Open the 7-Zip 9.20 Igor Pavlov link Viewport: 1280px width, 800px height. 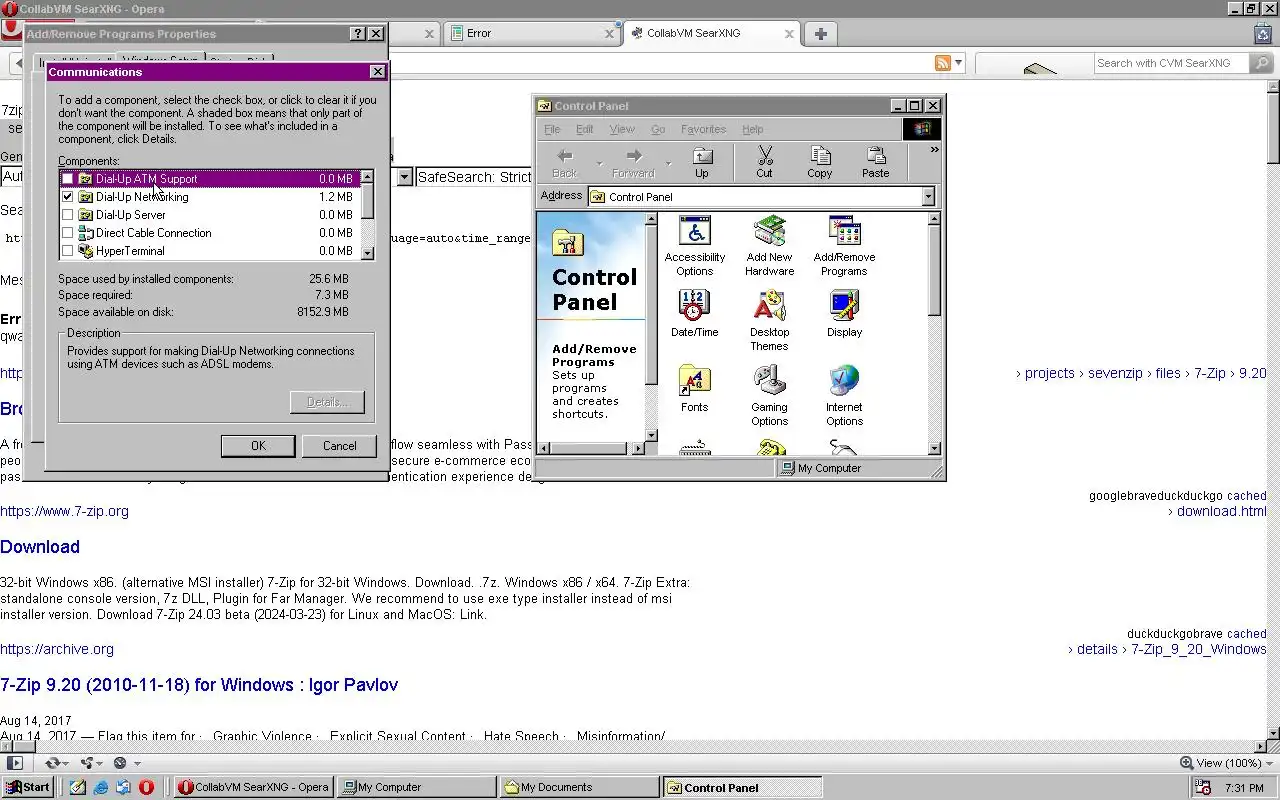point(199,685)
